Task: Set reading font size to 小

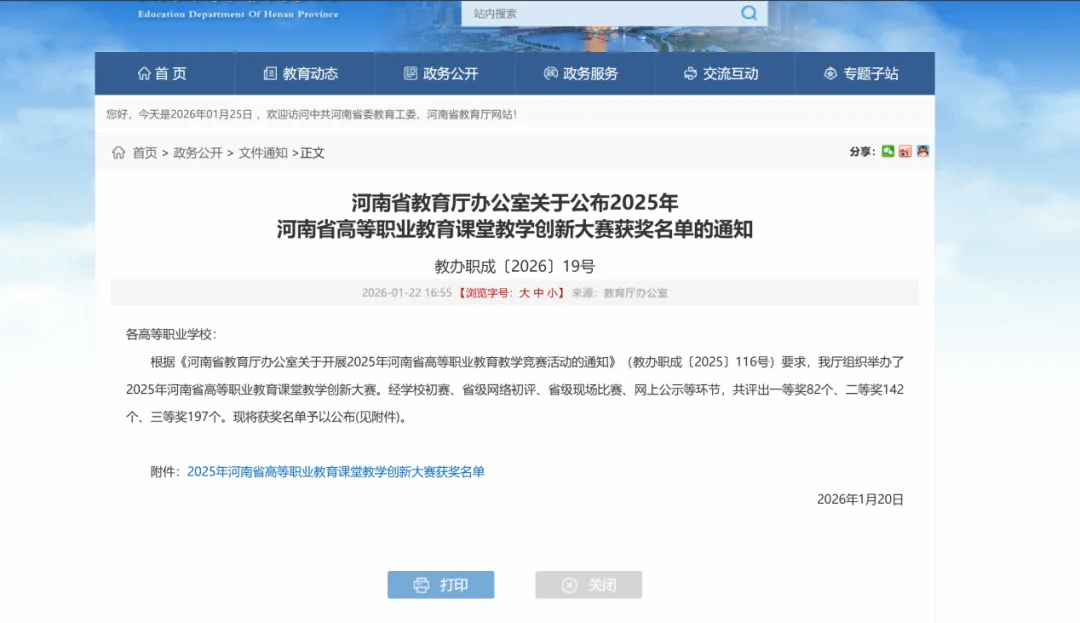Action: pyautogui.click(x=552, y=293)
